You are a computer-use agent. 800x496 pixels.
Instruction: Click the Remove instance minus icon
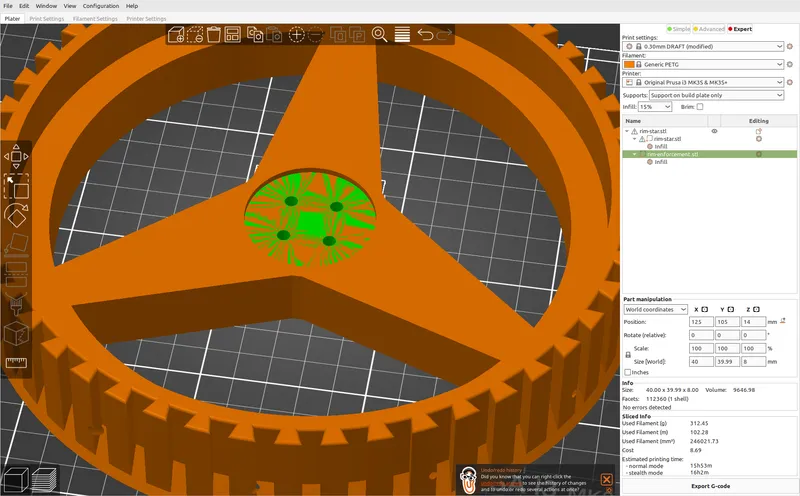coord(315,35)
